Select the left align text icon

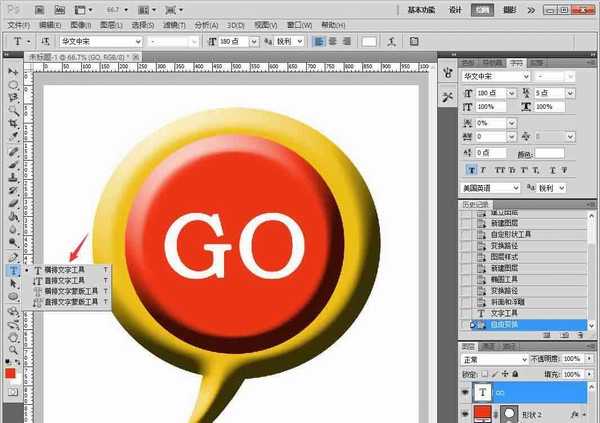click(x=318, y=41)
